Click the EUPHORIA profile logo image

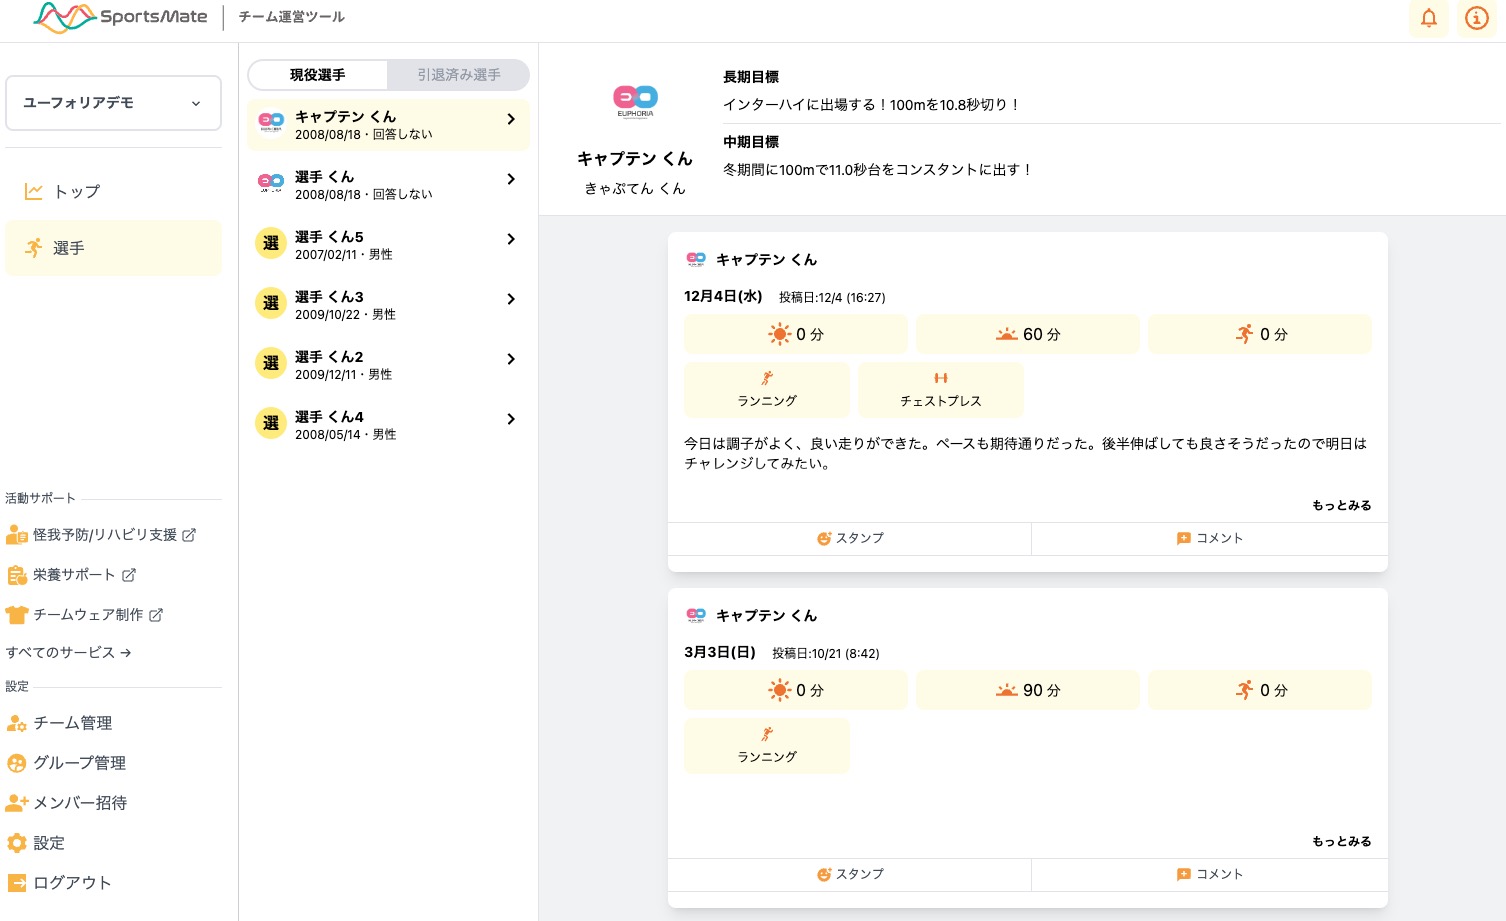coord(635,101)
